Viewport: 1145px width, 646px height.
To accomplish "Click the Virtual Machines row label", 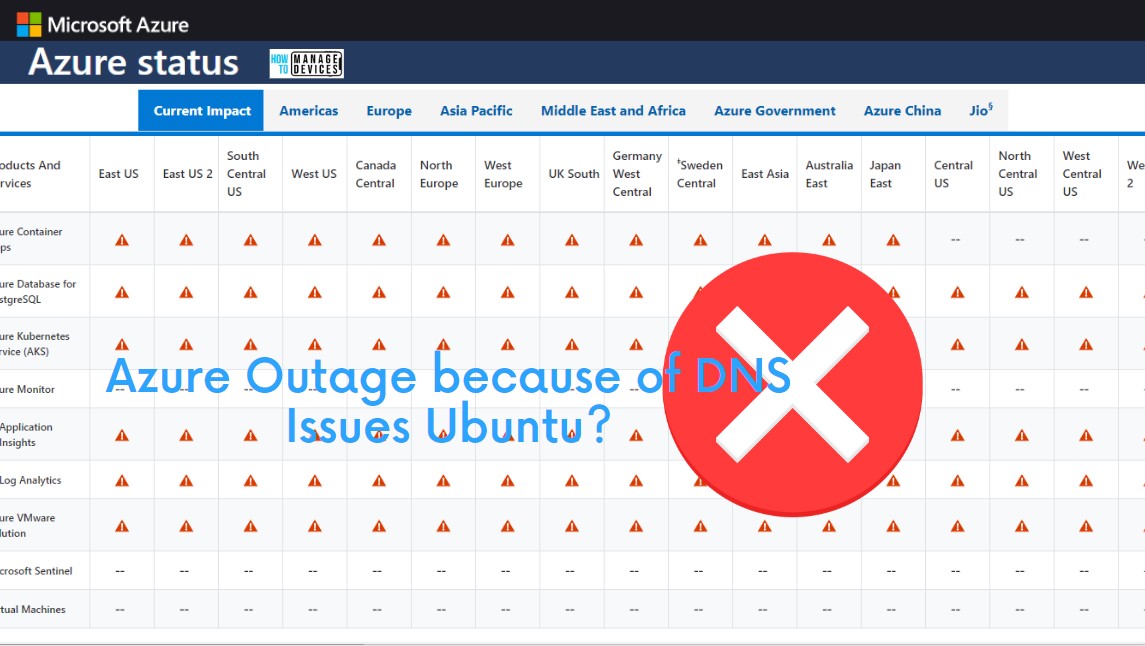I will 33,610.
